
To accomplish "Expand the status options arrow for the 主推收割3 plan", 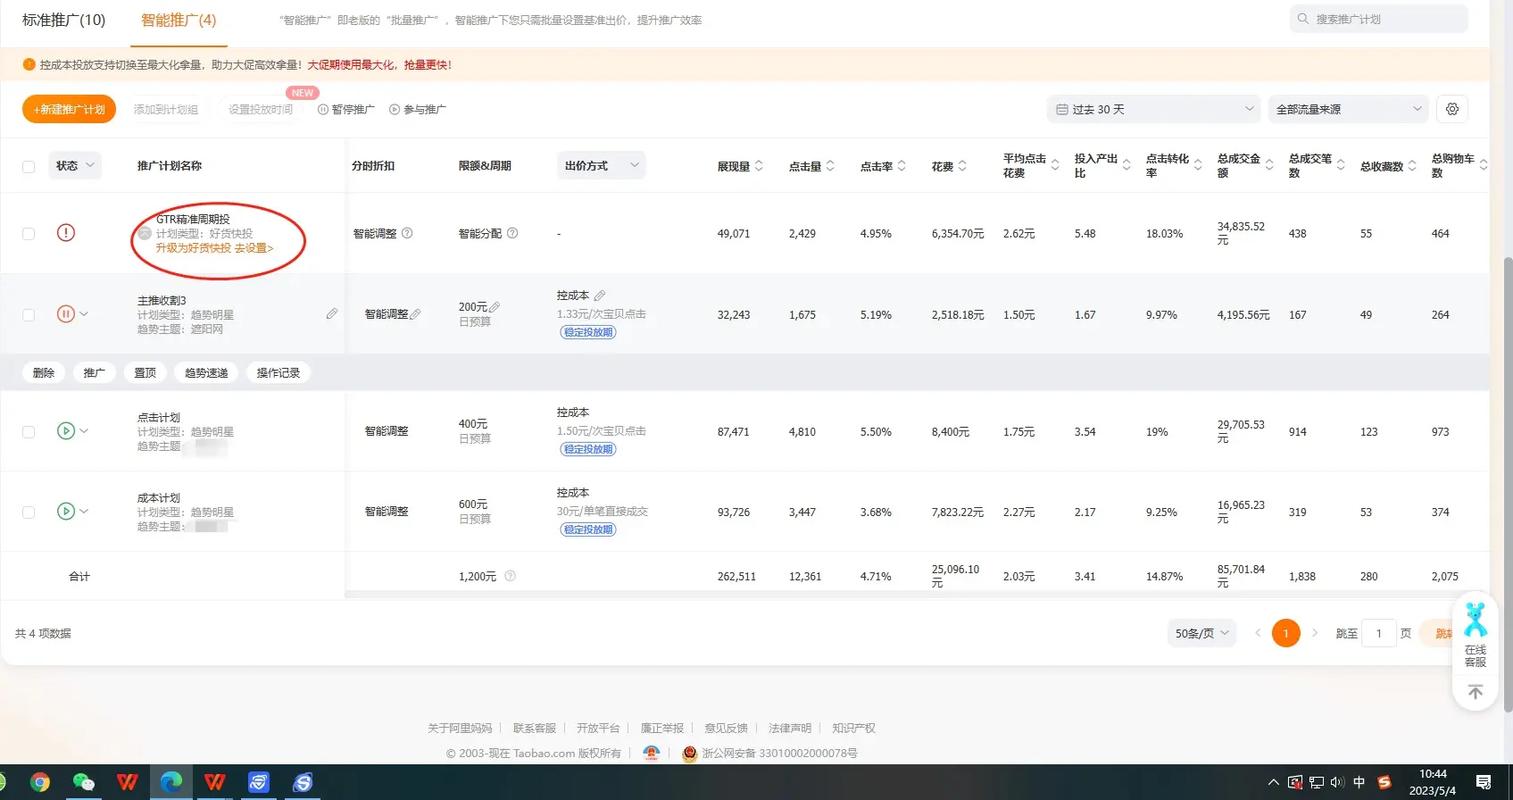I will tap(84, 314).
